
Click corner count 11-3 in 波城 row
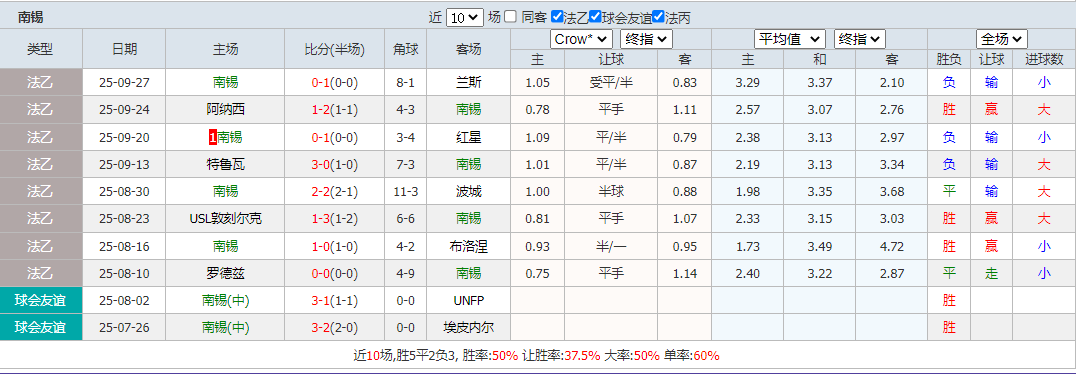(x=406, y=192)
